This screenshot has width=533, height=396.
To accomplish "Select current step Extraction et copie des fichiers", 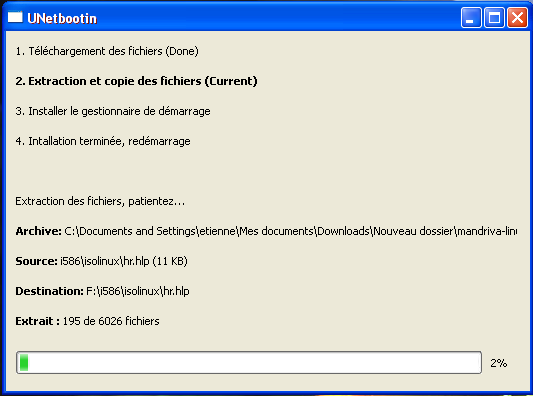I will coord(136,81).
